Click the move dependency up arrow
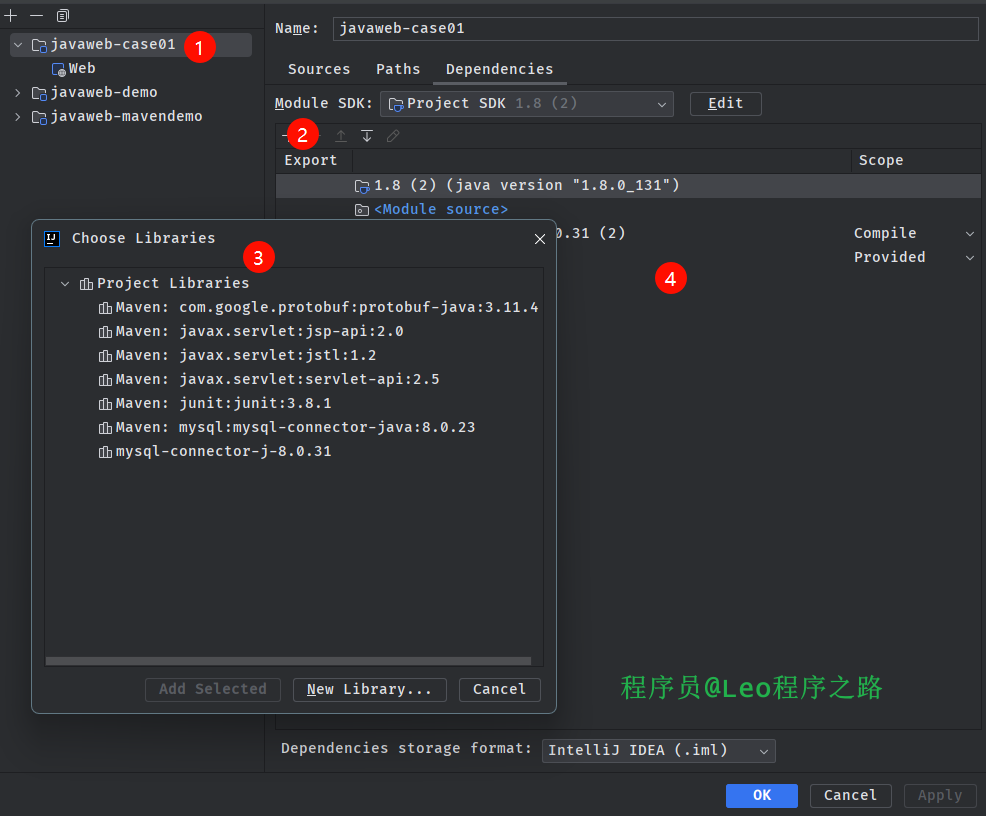Image resolution: width=986 pixels, height=816 pixels. click(341, 136)
